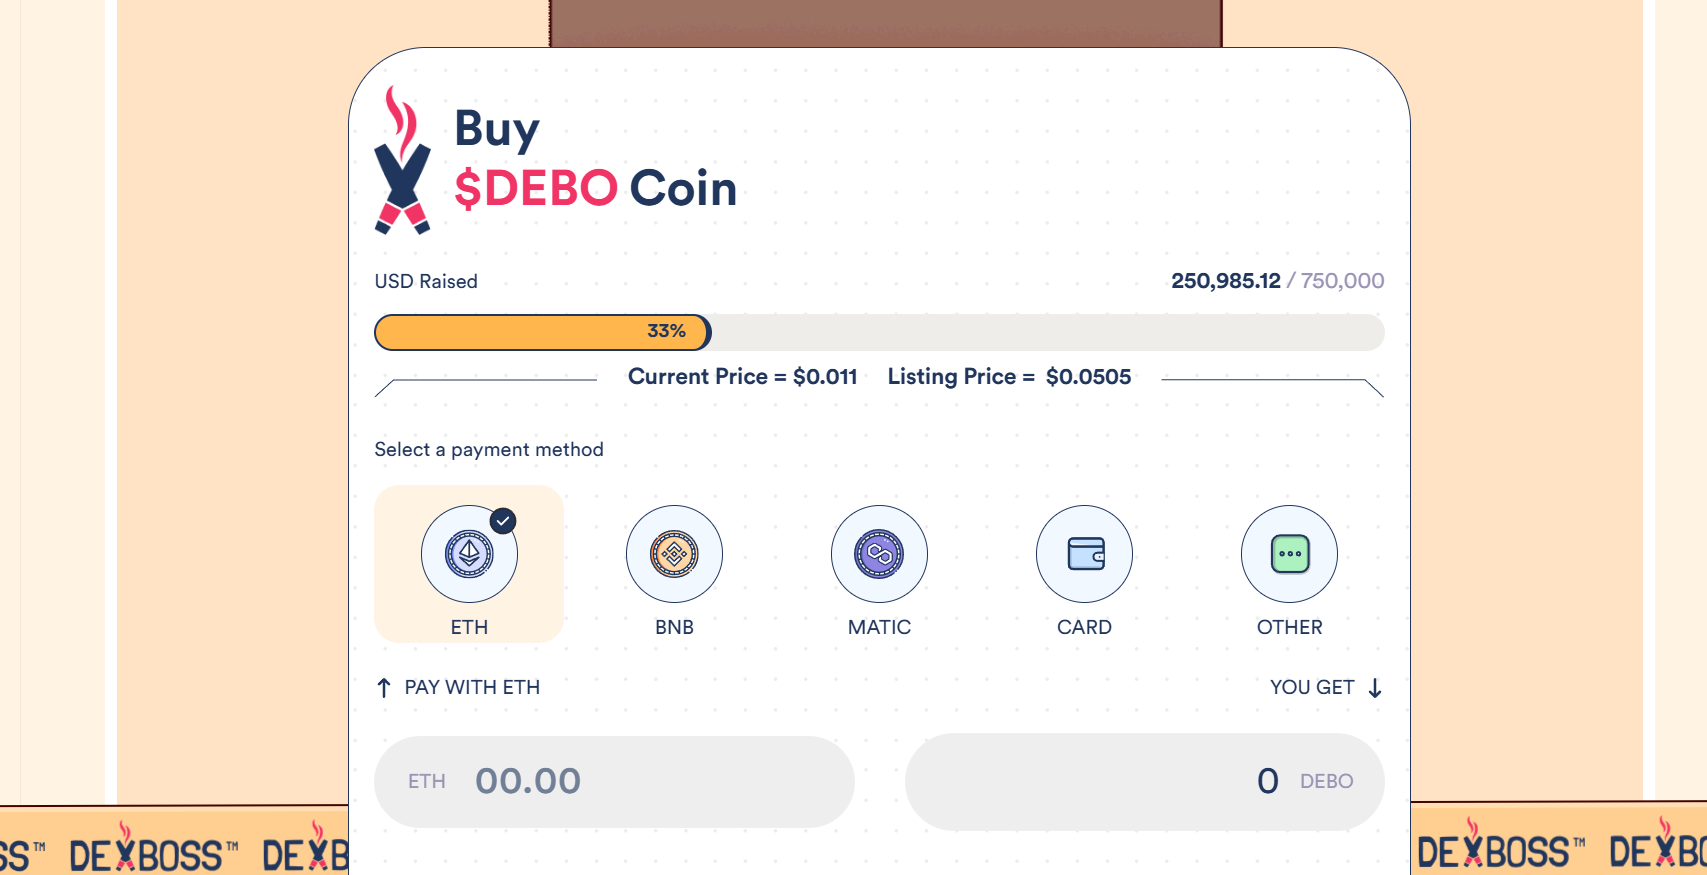Click the 33% fundraising progress bar
This screenshot has width=1707, height=875.
coord(543,332)
